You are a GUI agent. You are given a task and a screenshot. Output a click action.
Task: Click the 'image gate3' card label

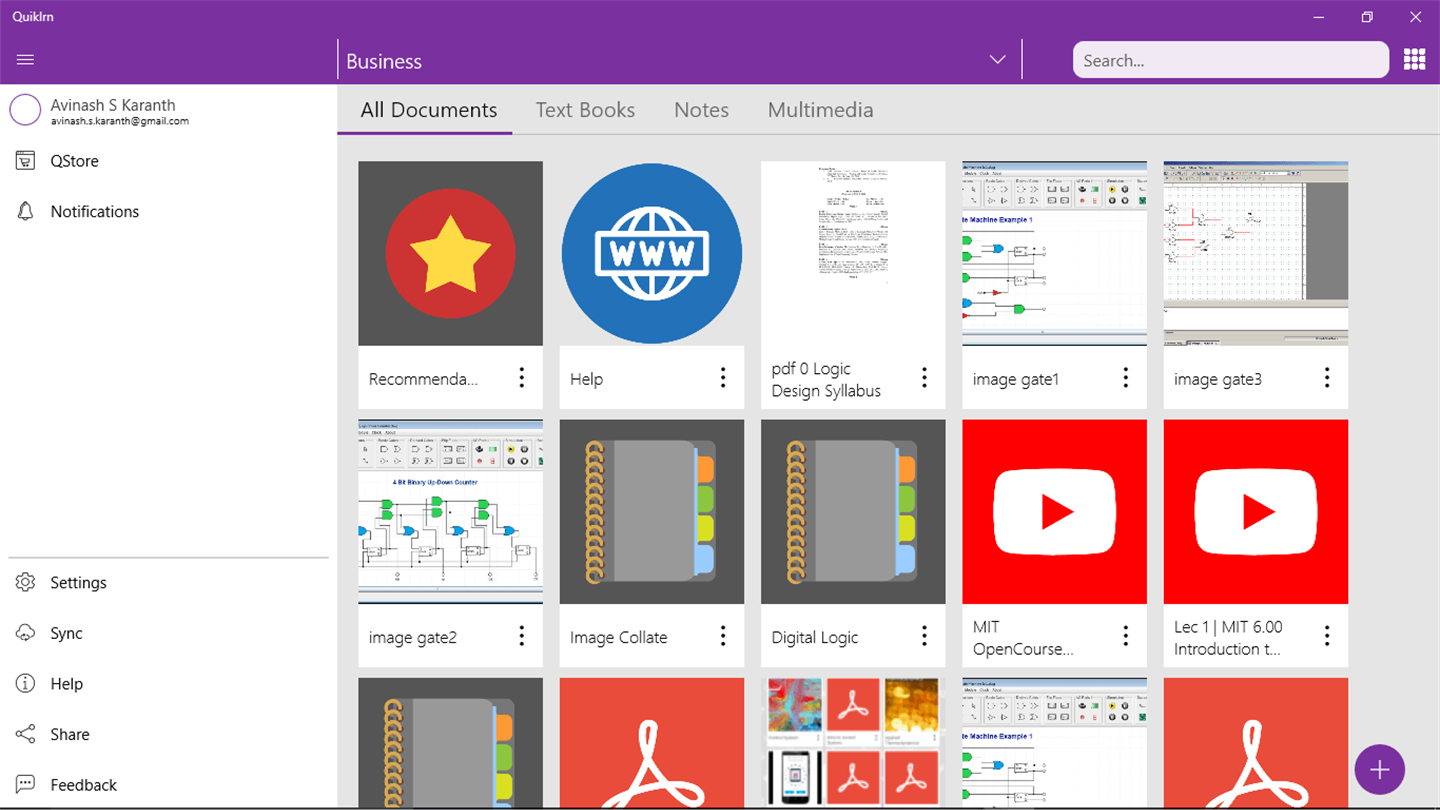(x=1218, y=379)
